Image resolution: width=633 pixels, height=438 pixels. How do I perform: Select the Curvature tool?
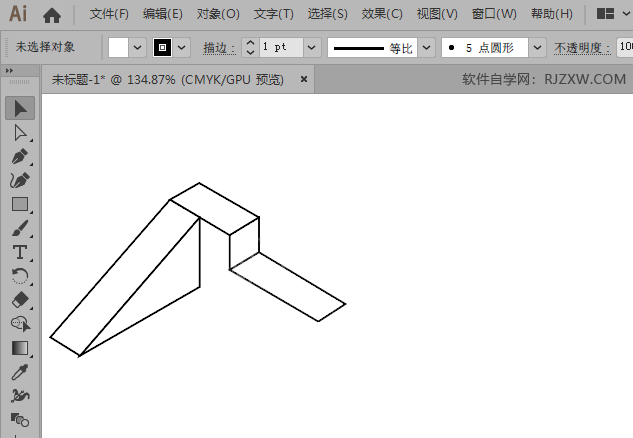(x=20, y=180)
